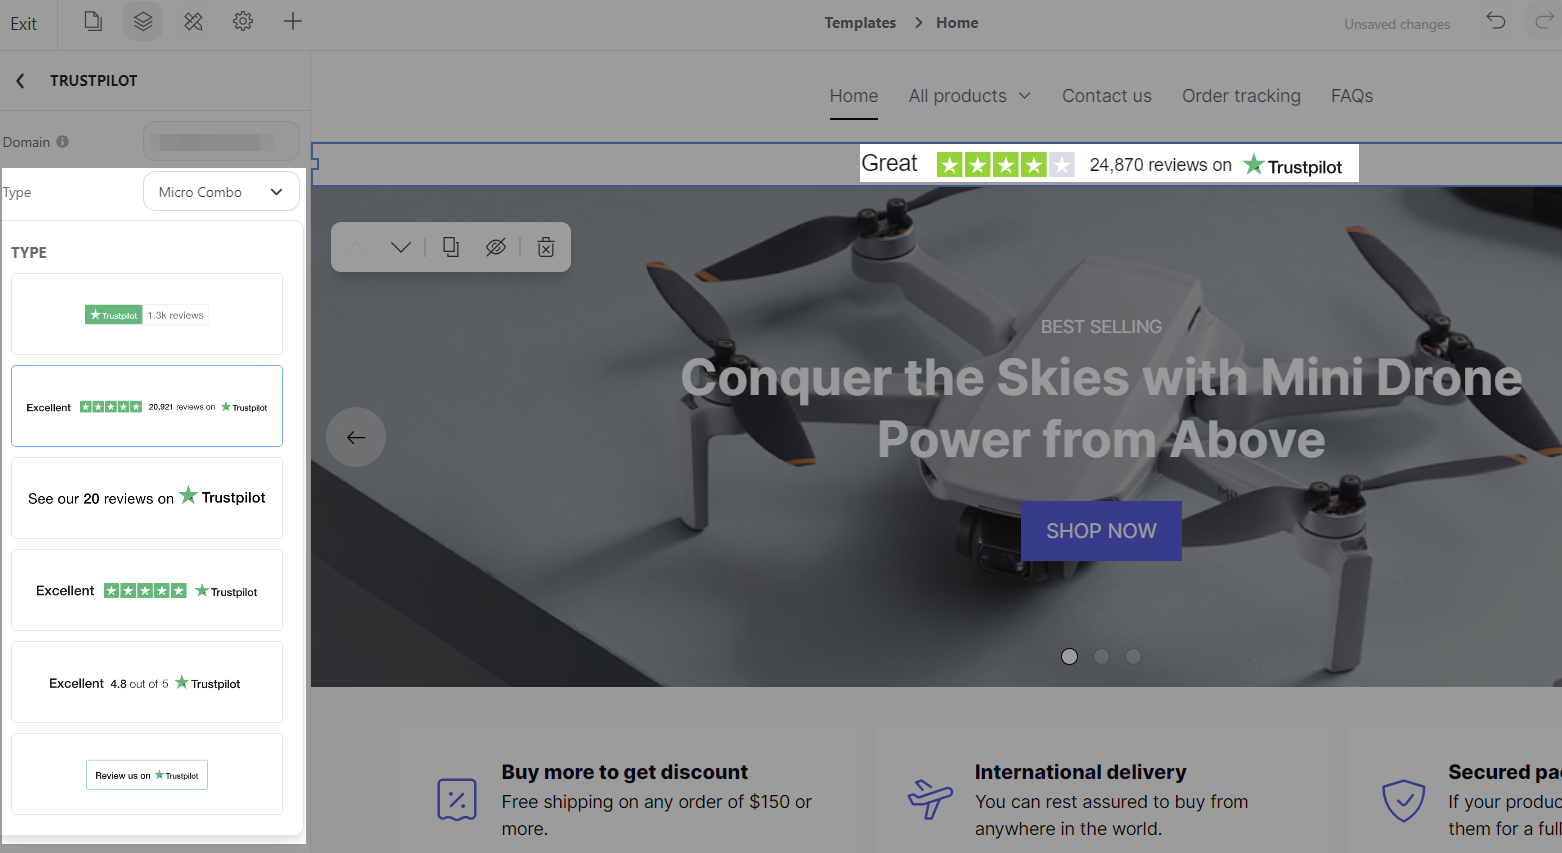Go to previous slide arrow
Viewport: 1562px width, 853px height.
coord(356,437)
